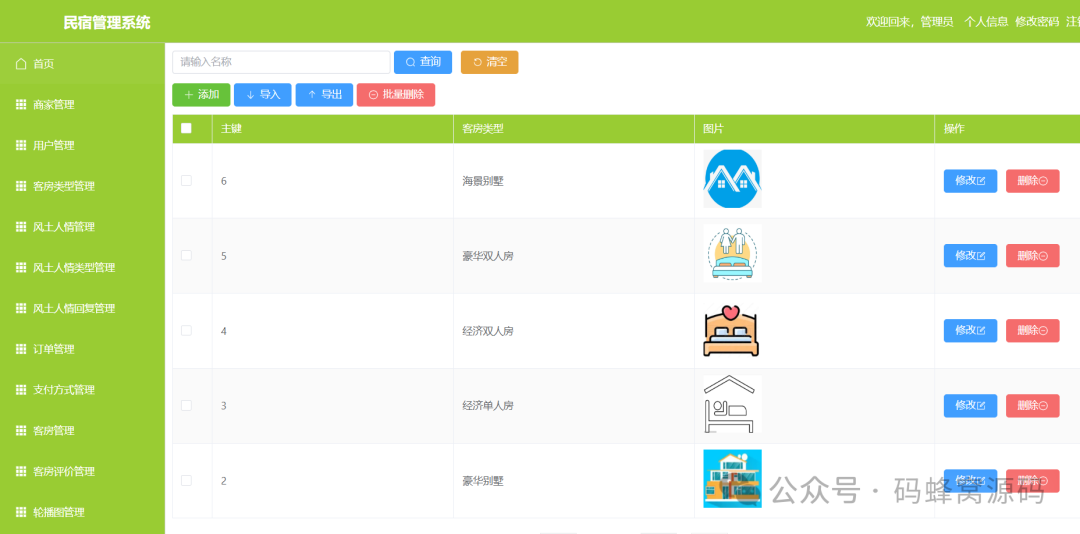Click the minus-circle icon in 批量删除 button
Image resolution: width=1080 pixels, height=534 pixels.
(x=373, y=95)
